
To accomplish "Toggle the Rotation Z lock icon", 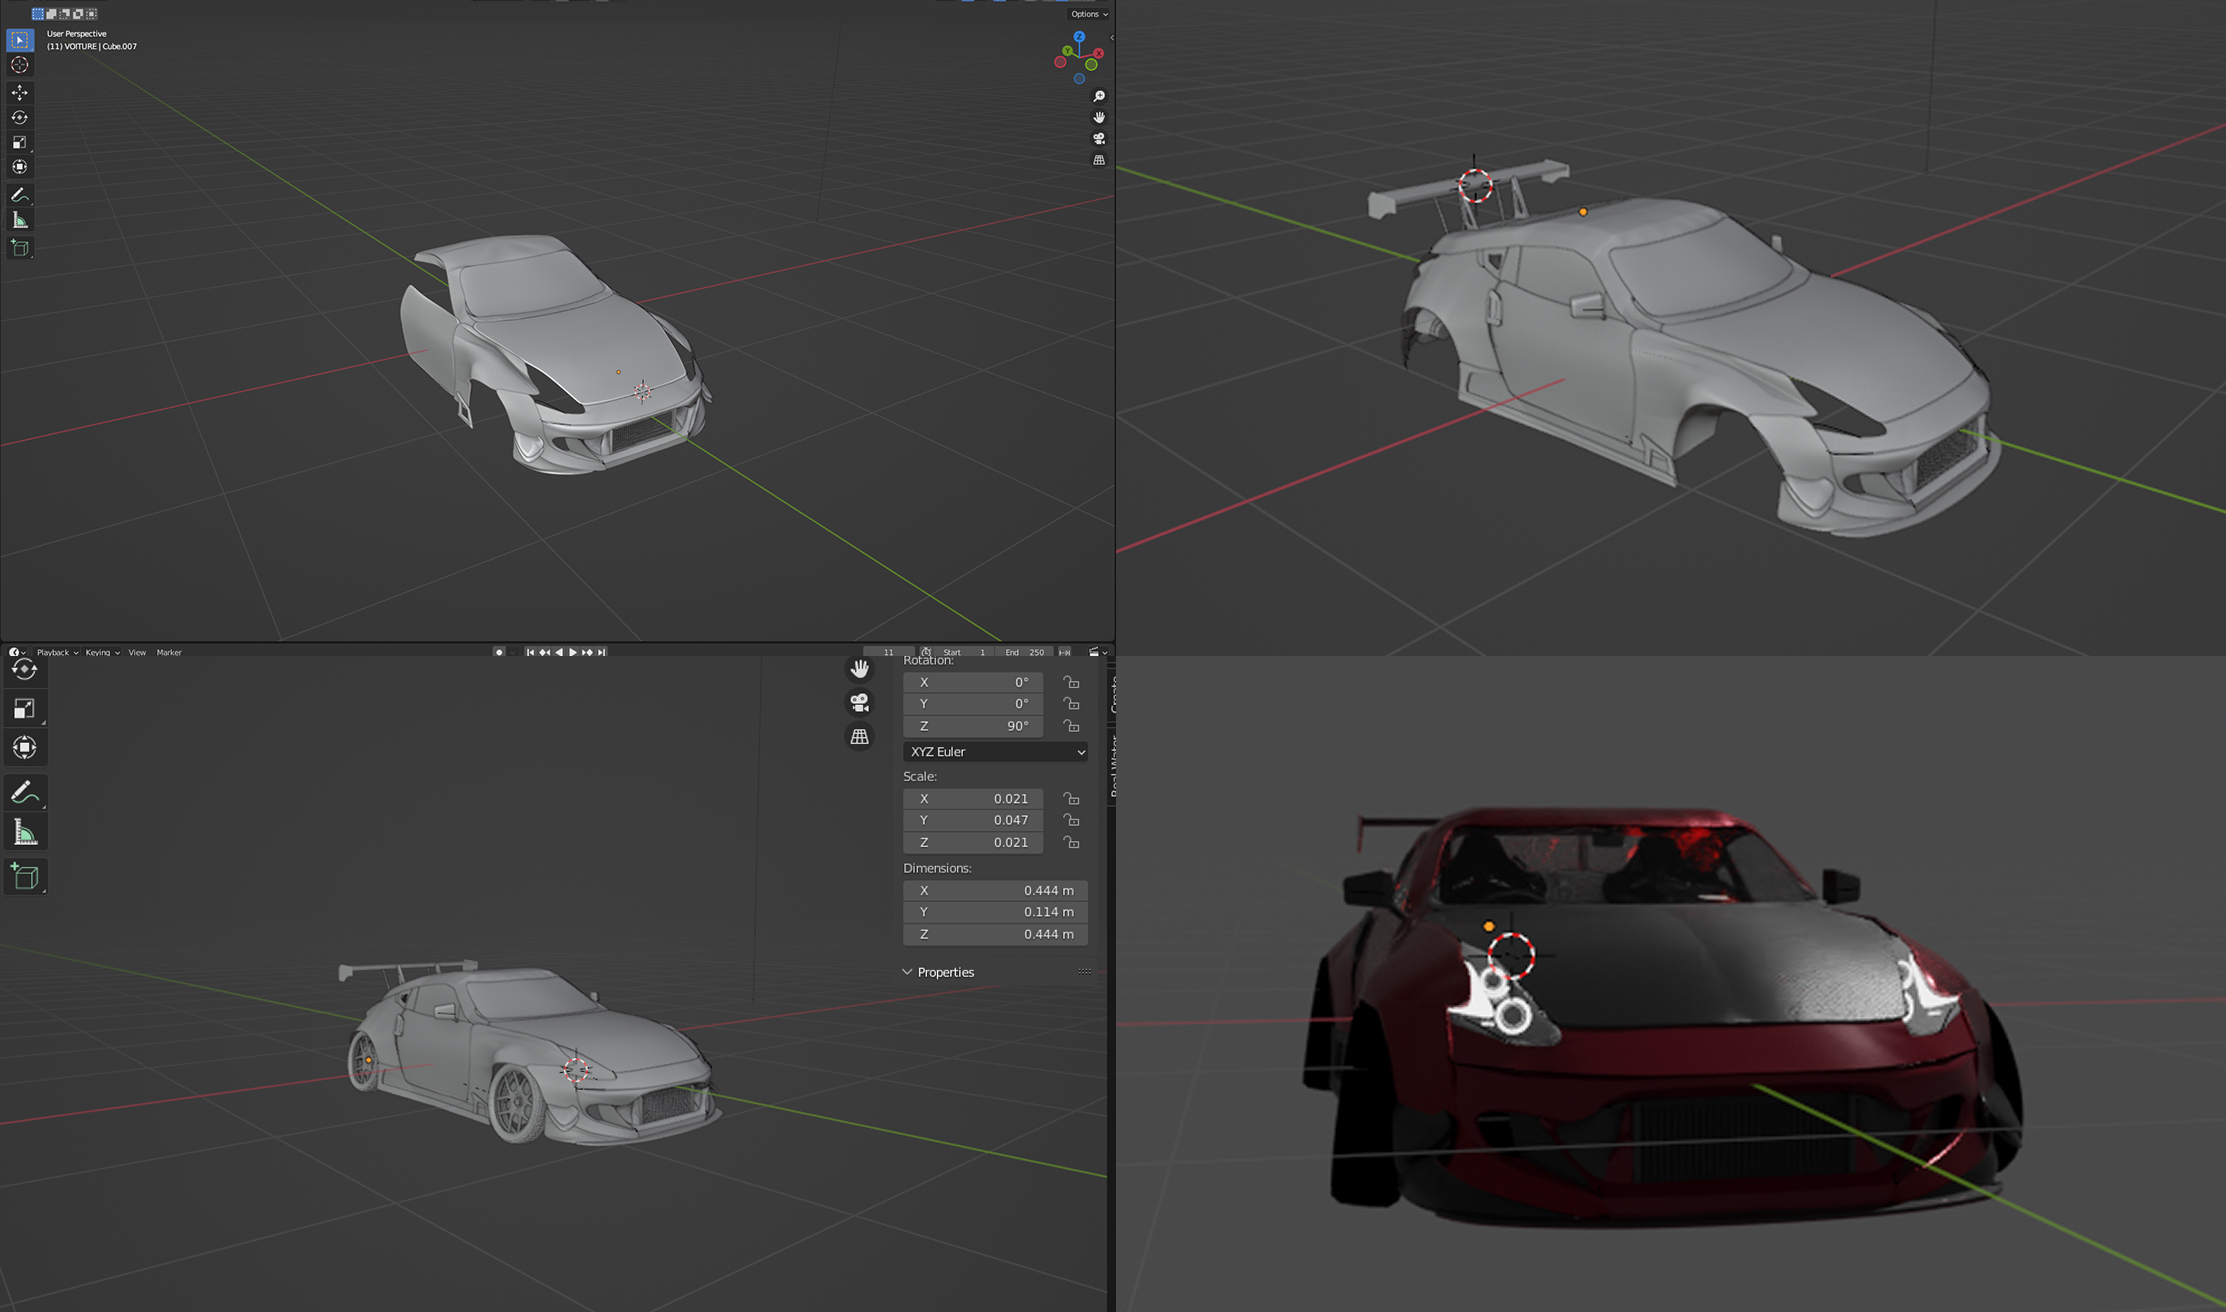I will [x=1071, y=726].
